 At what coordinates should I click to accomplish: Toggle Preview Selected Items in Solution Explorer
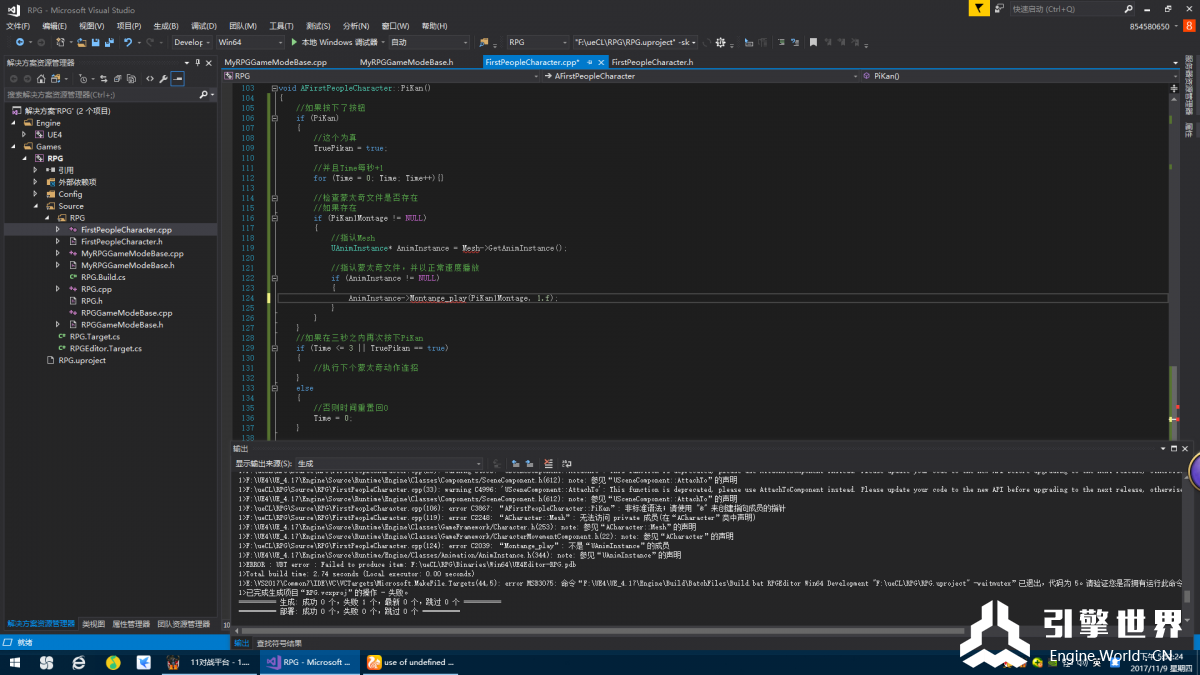pos(177,78)
